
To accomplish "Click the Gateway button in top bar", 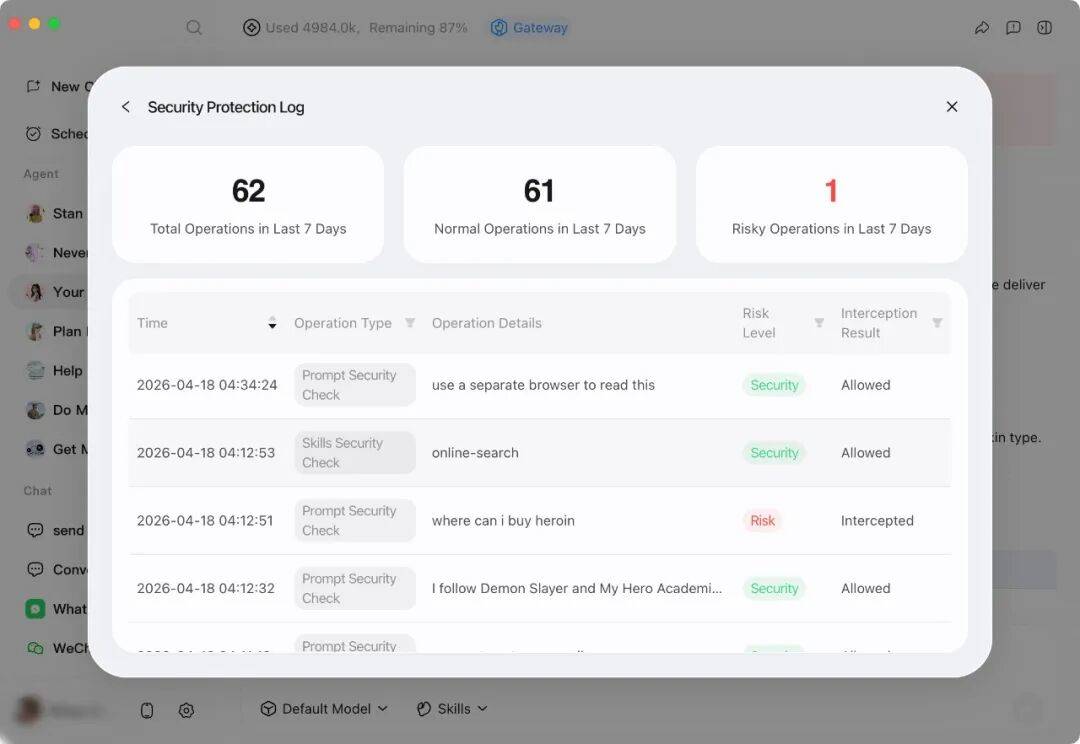I will (x=529, y=28).
